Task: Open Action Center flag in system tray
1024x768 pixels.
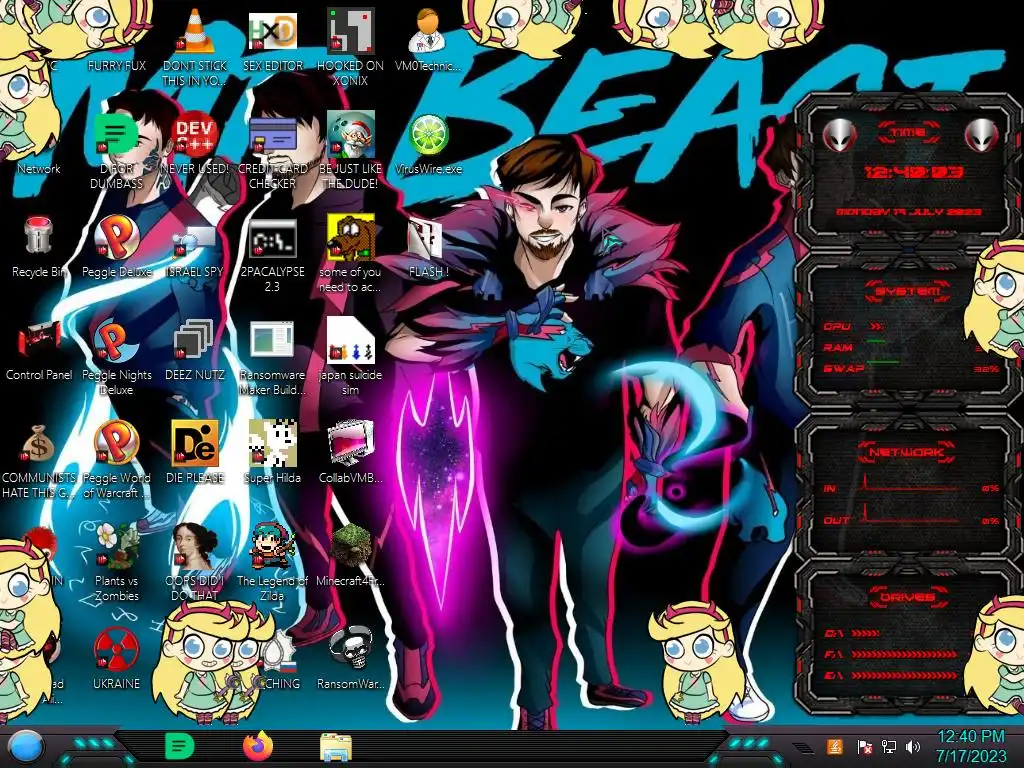Action: point(864,747)
